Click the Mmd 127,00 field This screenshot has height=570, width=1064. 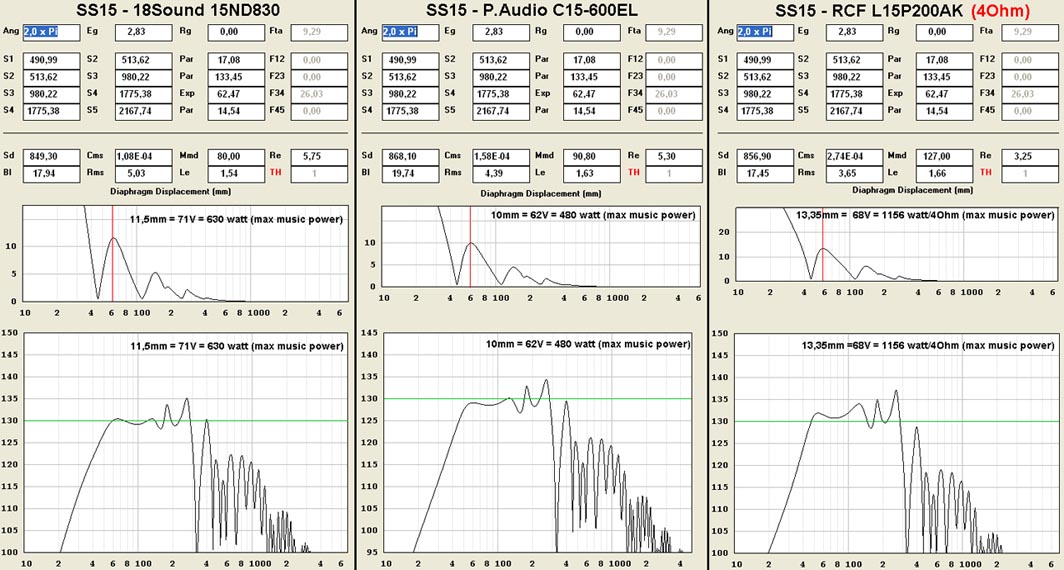pos(945,157)
